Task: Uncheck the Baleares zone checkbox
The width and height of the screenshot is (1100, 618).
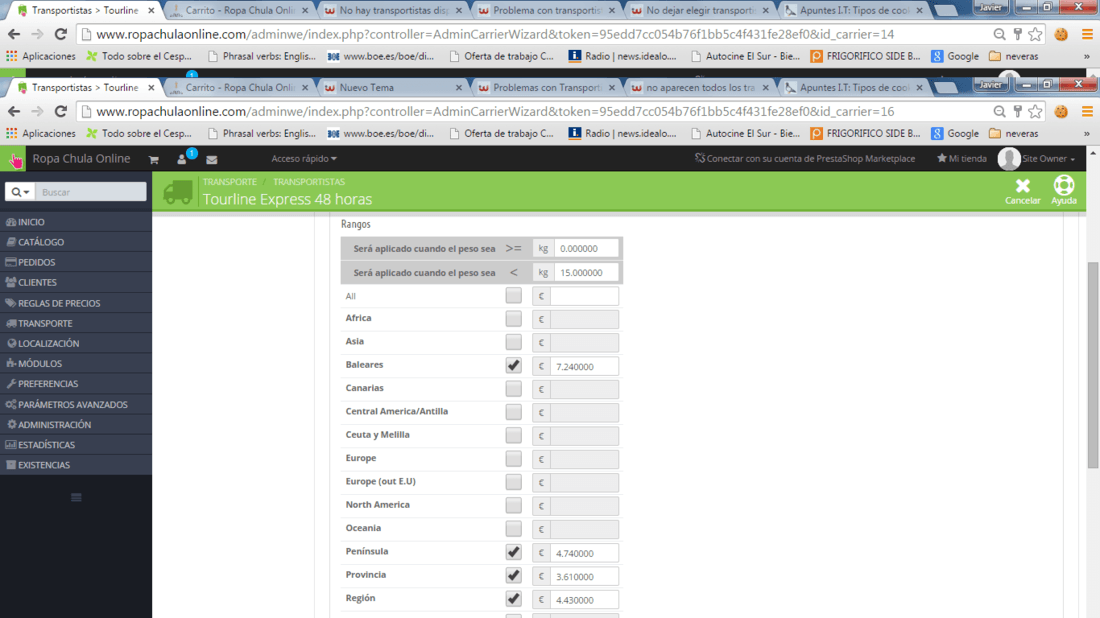Action: pos(514,365)
